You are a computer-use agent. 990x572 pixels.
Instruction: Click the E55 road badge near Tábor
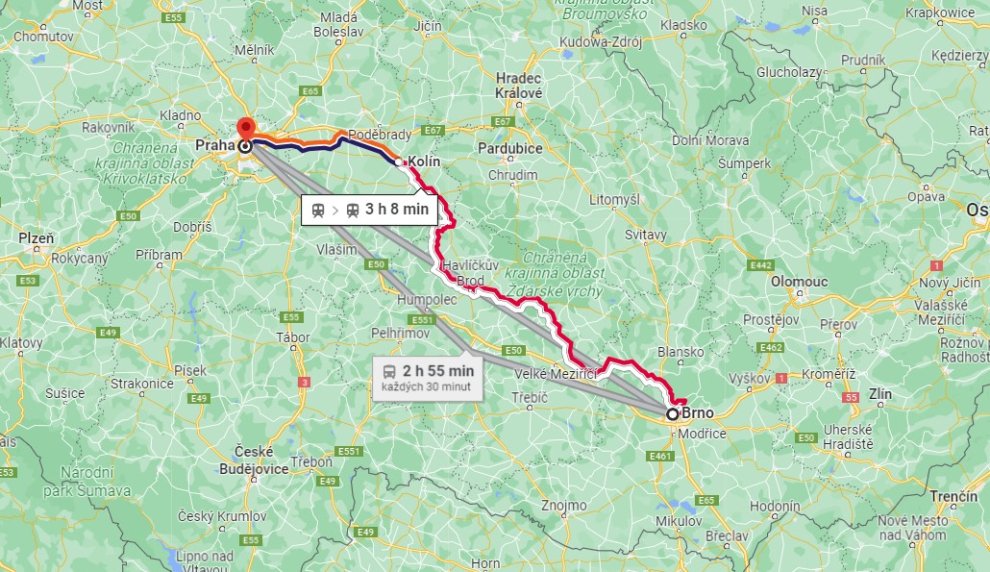[x=290, y=317]
